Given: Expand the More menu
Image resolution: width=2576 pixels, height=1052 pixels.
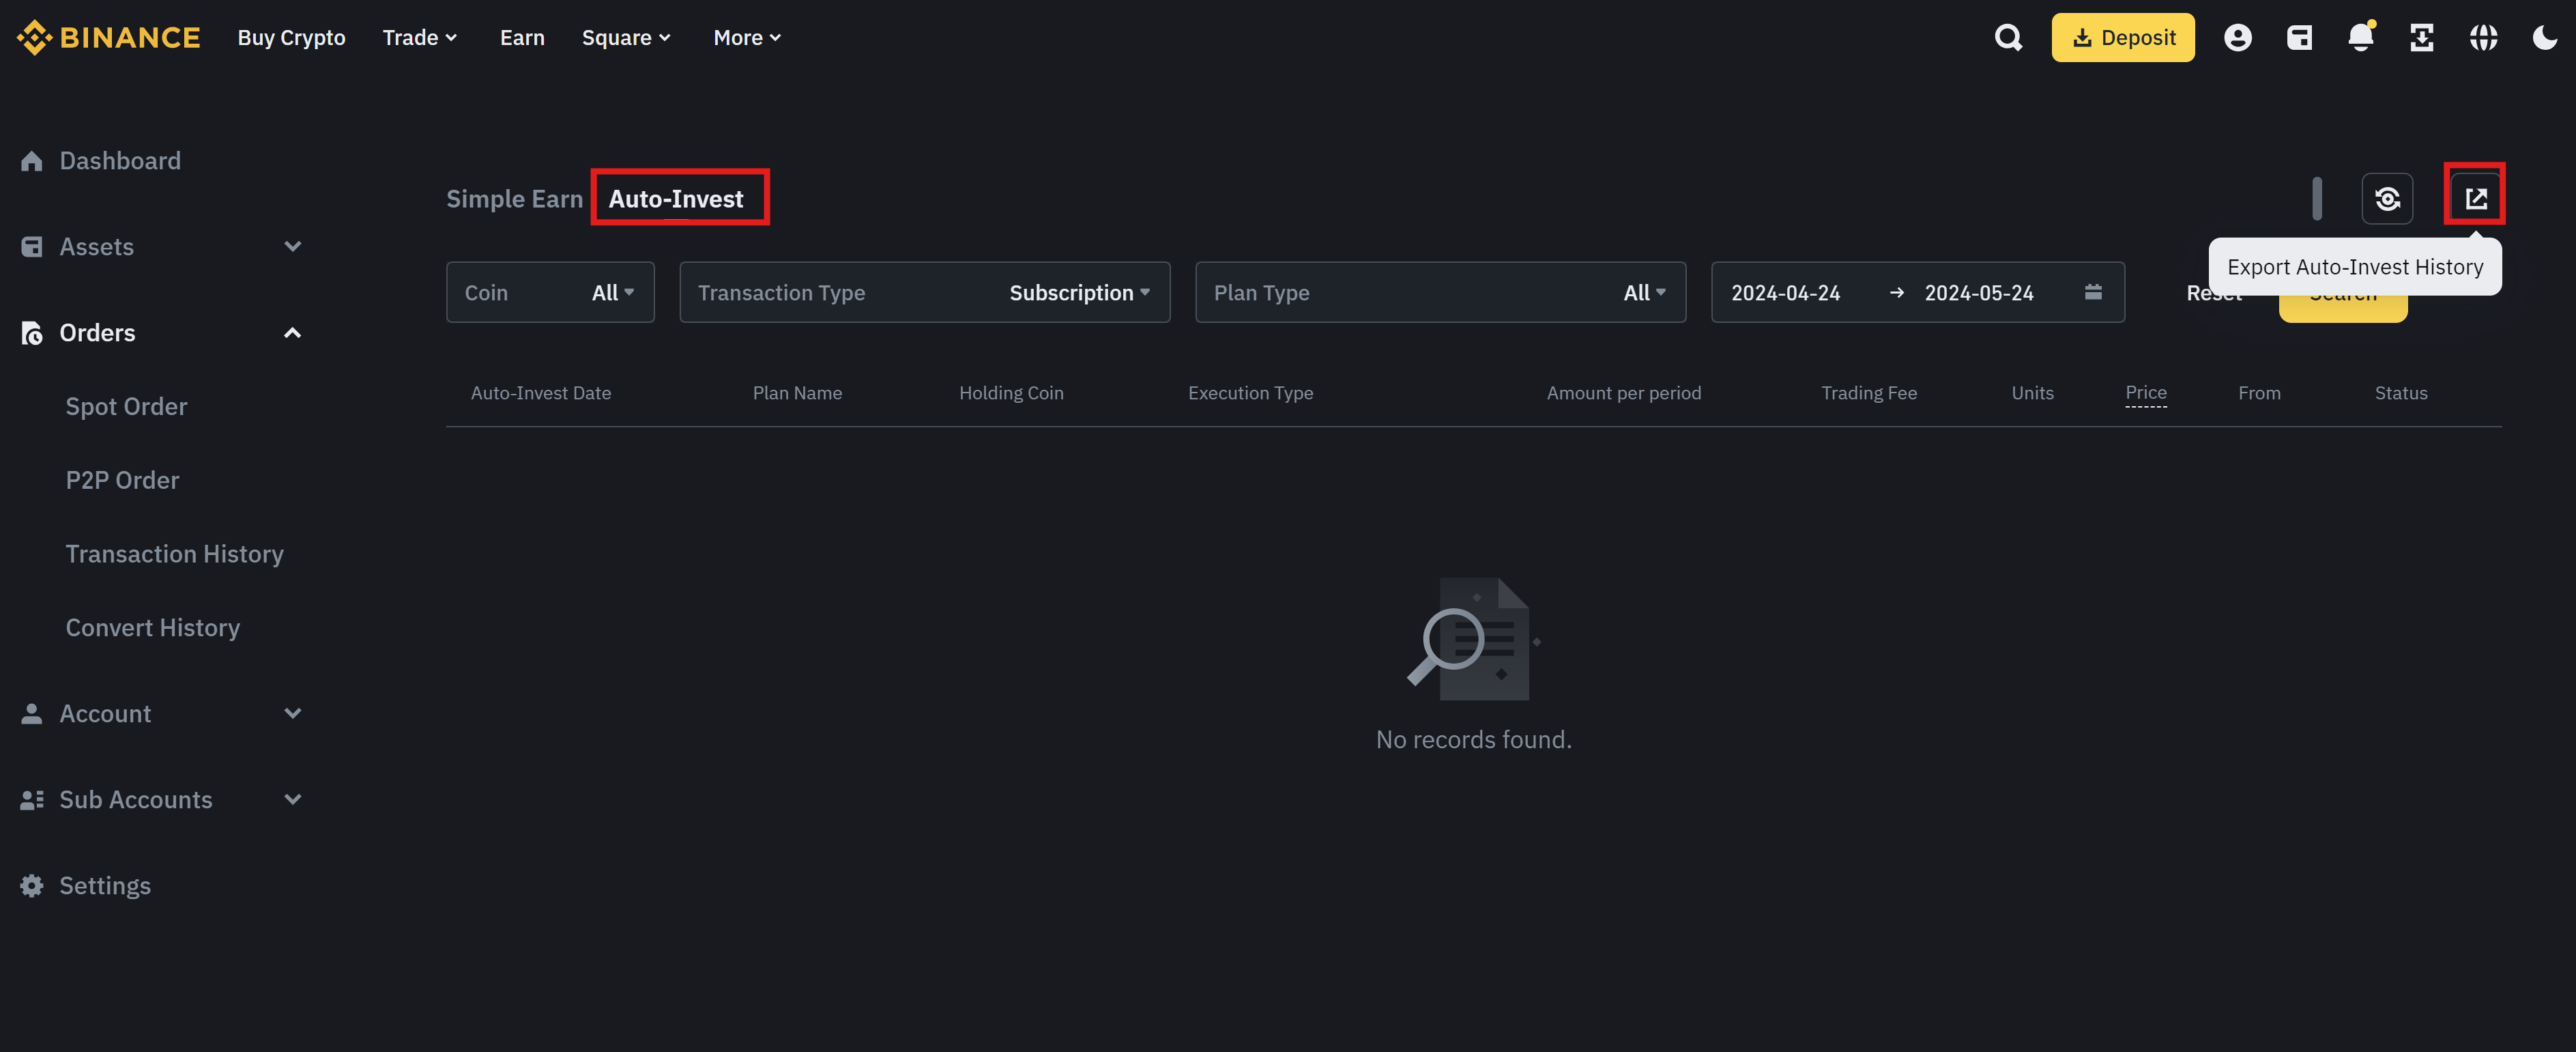Looking at the screenshot, I should click(x=747, y=37).
